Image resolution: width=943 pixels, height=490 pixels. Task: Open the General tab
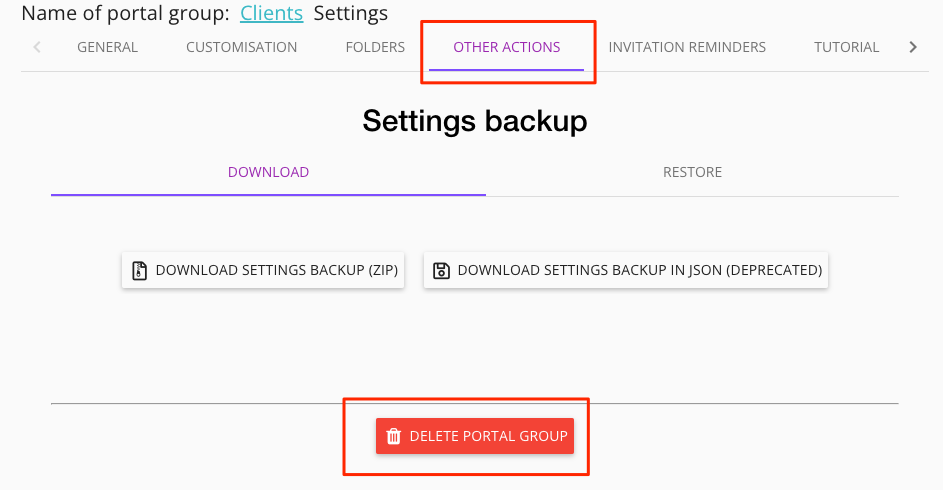[107, 47]
